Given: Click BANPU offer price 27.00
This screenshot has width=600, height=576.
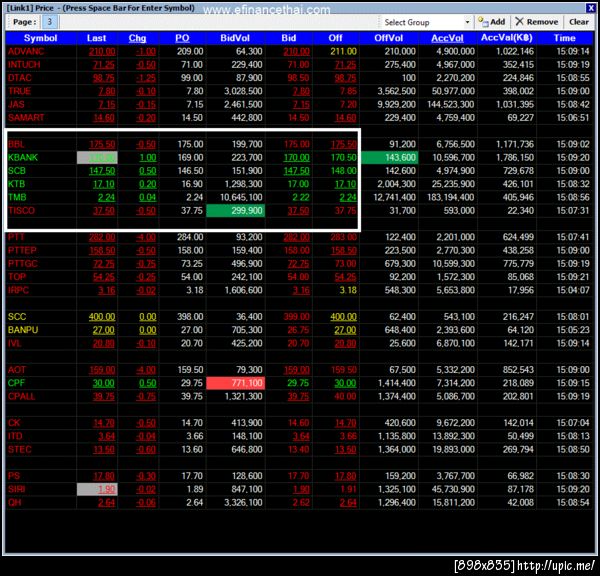Looking at the screenshot, I should pos(345,330).
